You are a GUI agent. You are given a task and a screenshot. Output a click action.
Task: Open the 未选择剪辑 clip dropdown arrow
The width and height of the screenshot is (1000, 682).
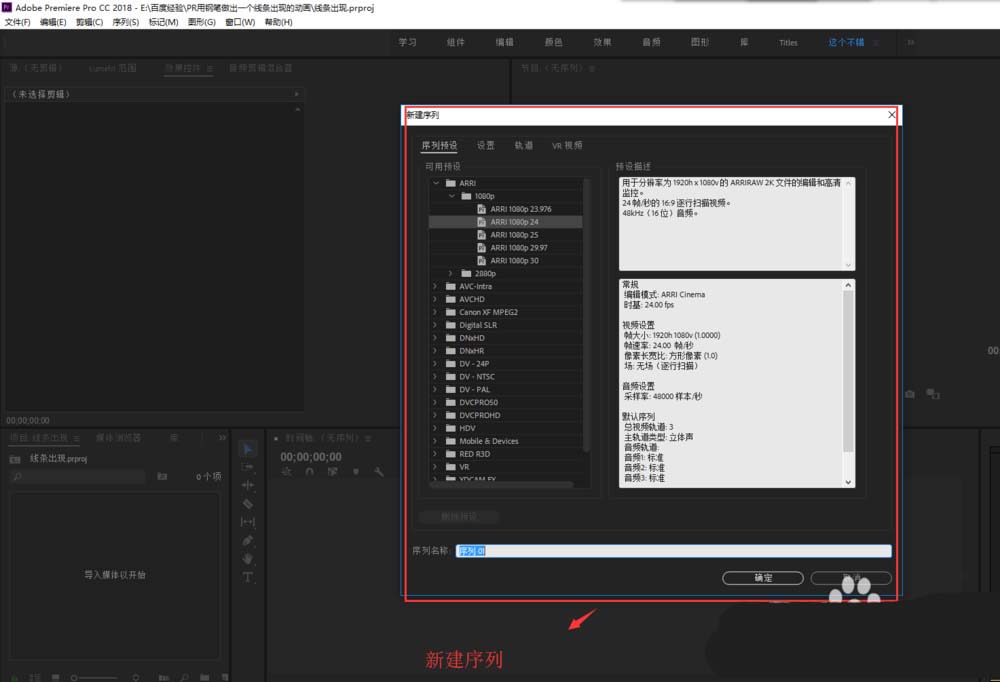[x=297, y=94]
